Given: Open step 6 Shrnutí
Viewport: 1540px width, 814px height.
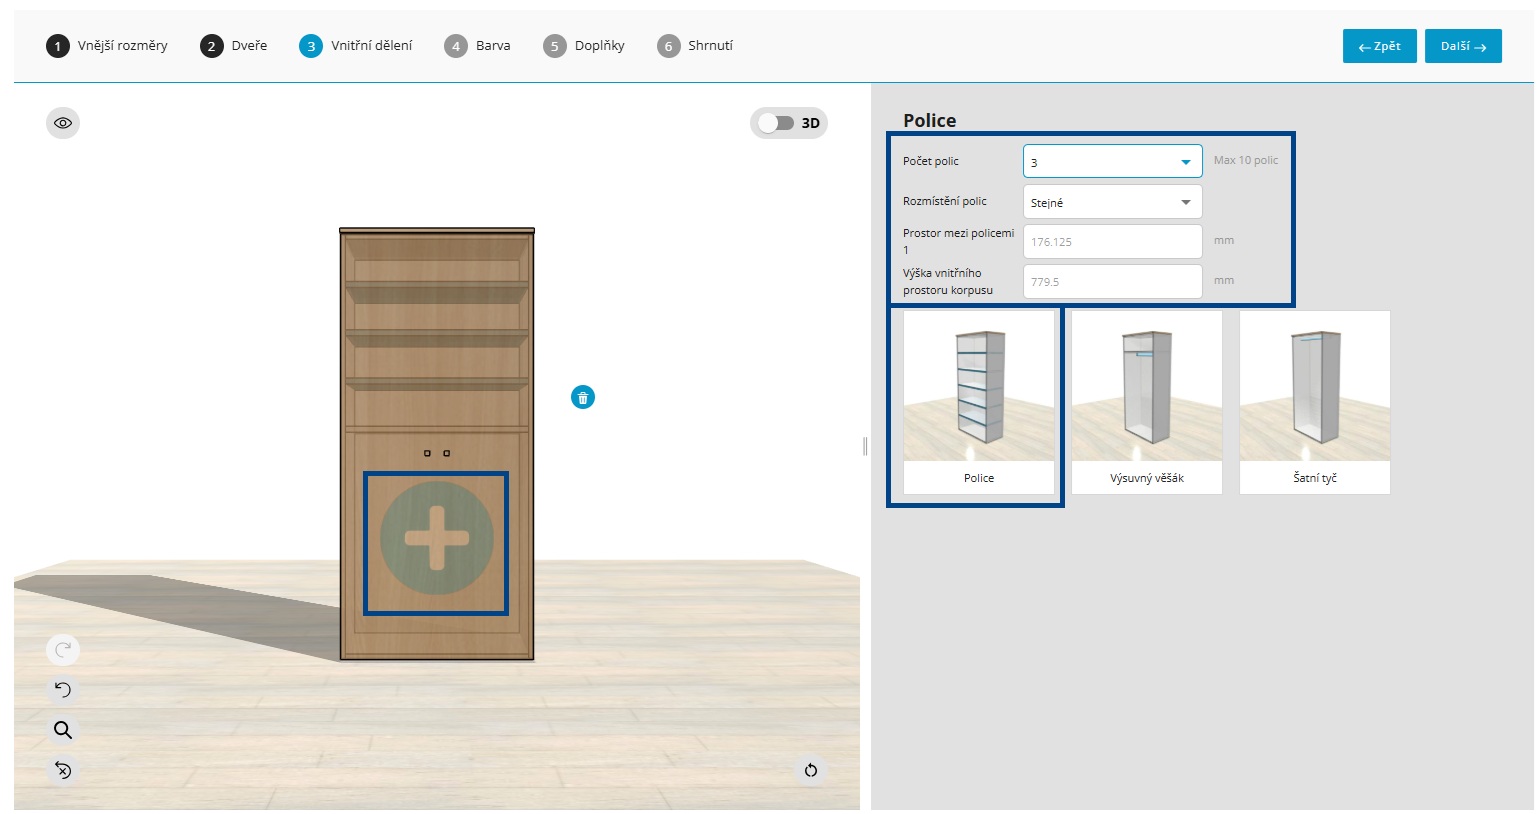Looking at the screenshot, I should 695,46.
